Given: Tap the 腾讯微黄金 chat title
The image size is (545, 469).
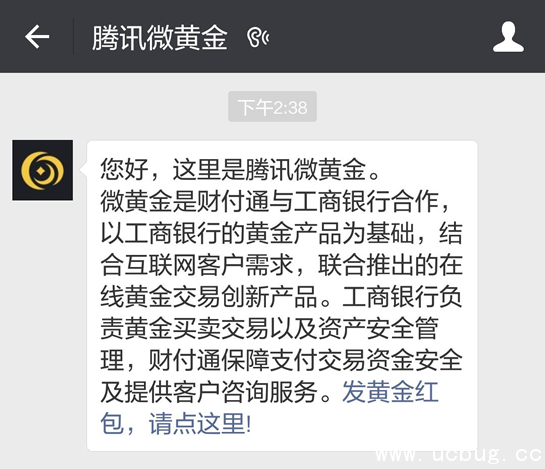Looking at the screenshot, I should click(160, 37).
